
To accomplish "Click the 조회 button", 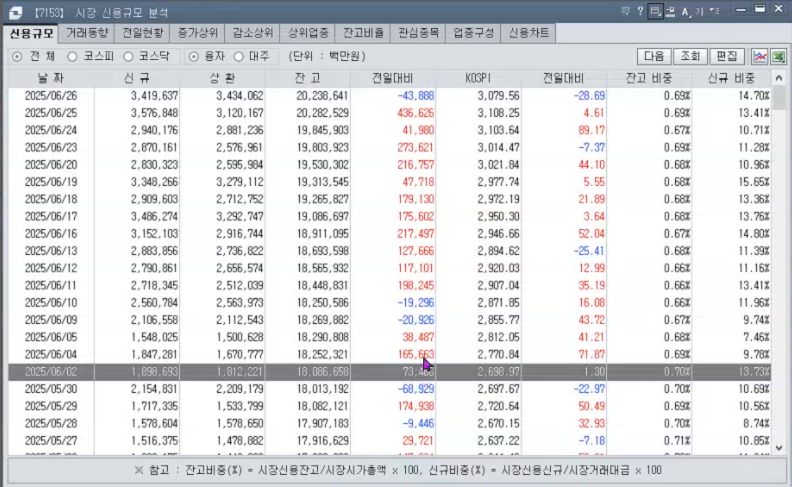I will coord(690,56).
